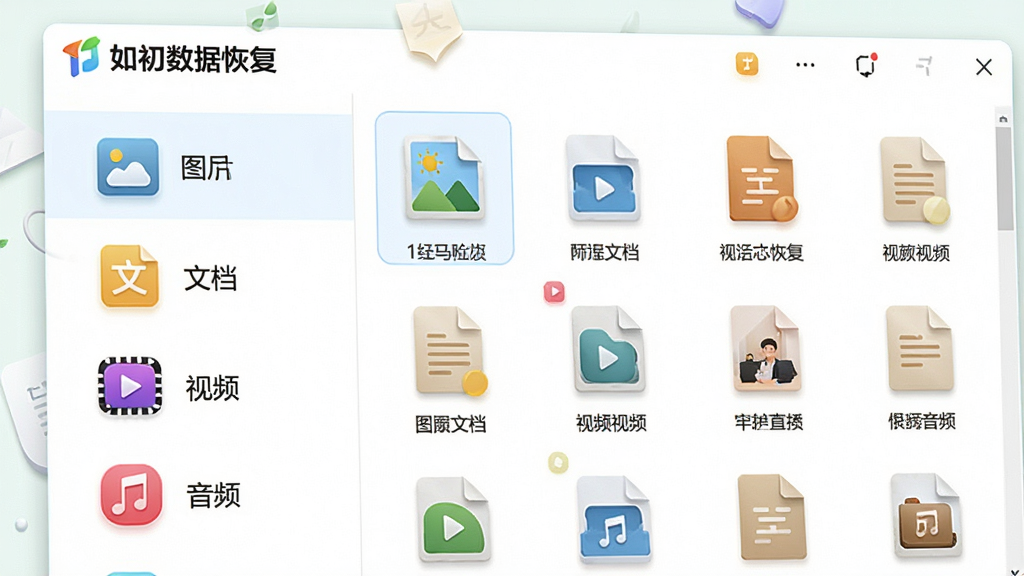Open the blue video file icon in top row

point(603,178)
